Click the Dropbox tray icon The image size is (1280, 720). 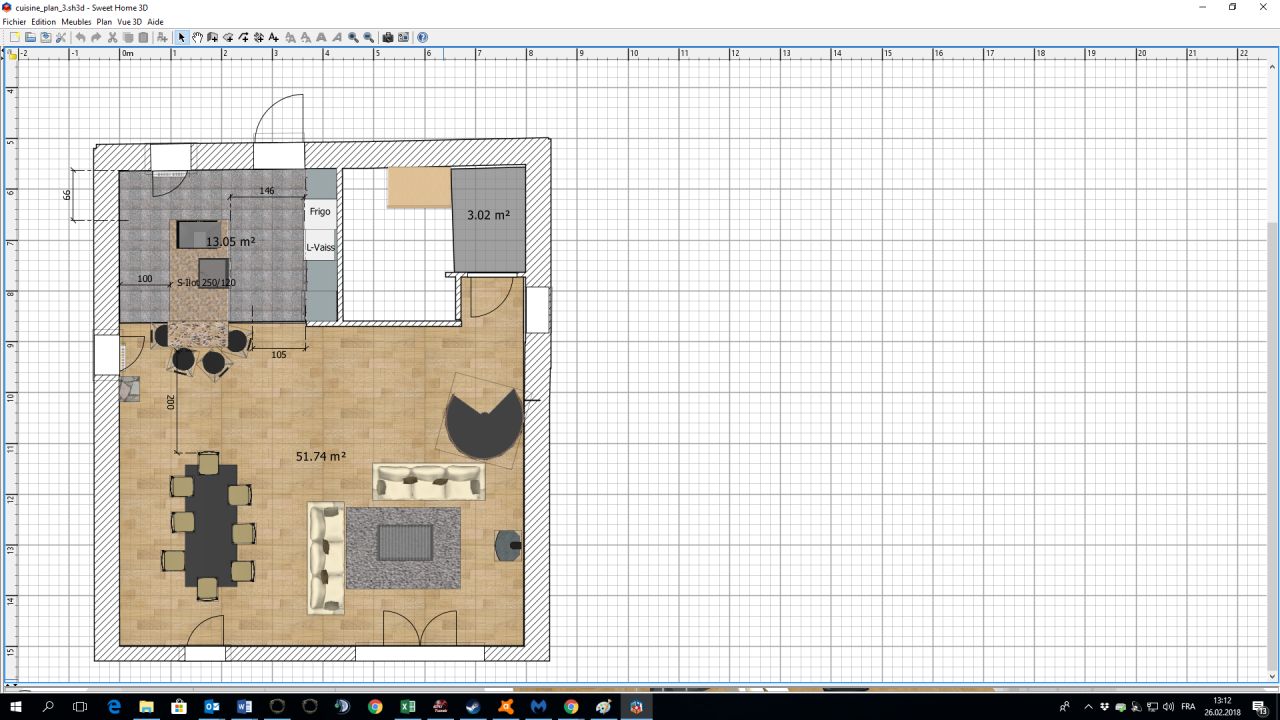point(1105,706)
